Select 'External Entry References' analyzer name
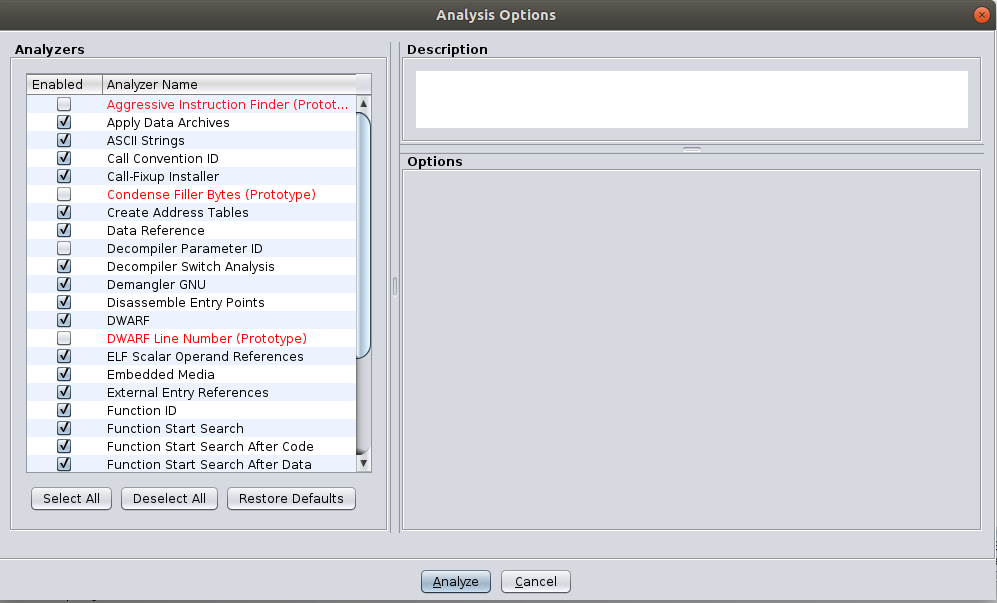 click(188, 392)
